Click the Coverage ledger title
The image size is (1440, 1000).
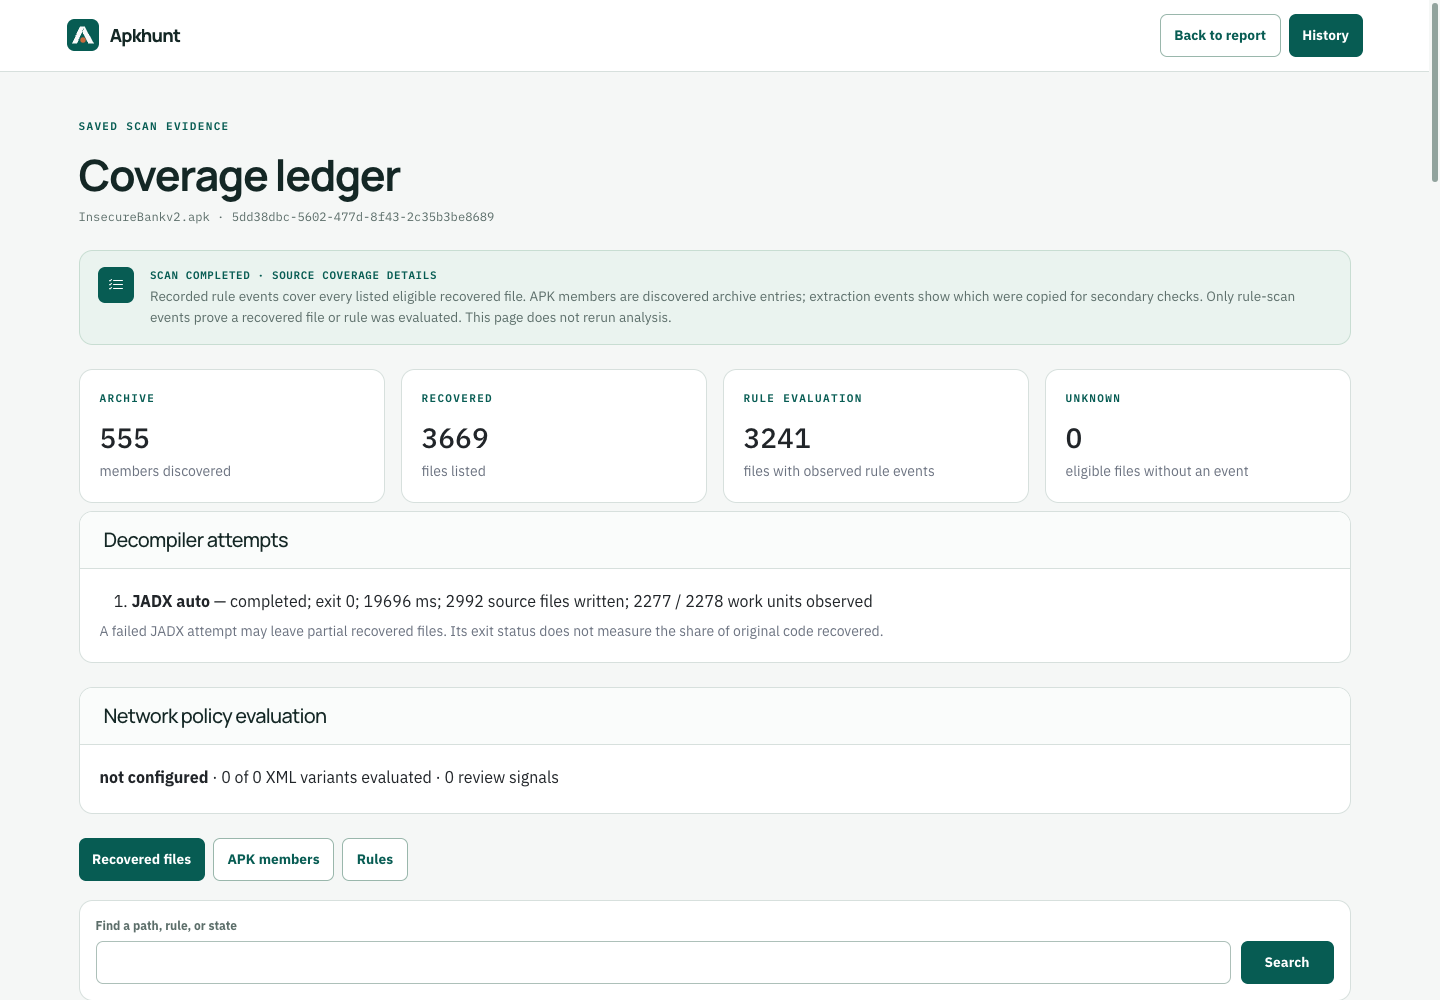point(239,176)
